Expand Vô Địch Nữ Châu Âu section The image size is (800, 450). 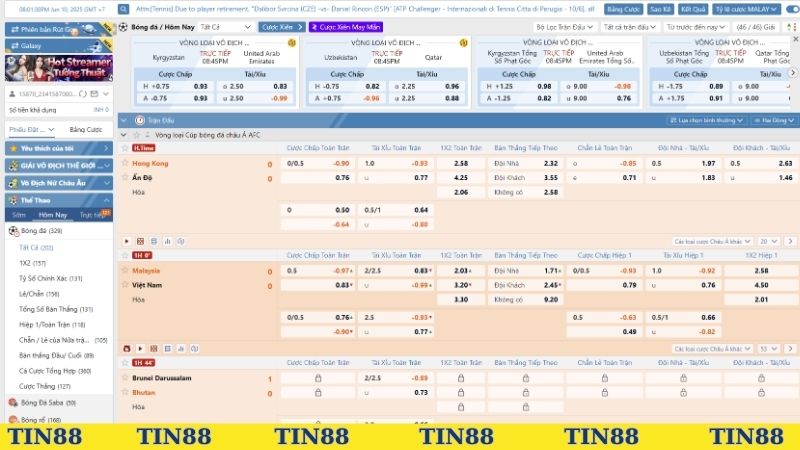[x=59, y=183]
